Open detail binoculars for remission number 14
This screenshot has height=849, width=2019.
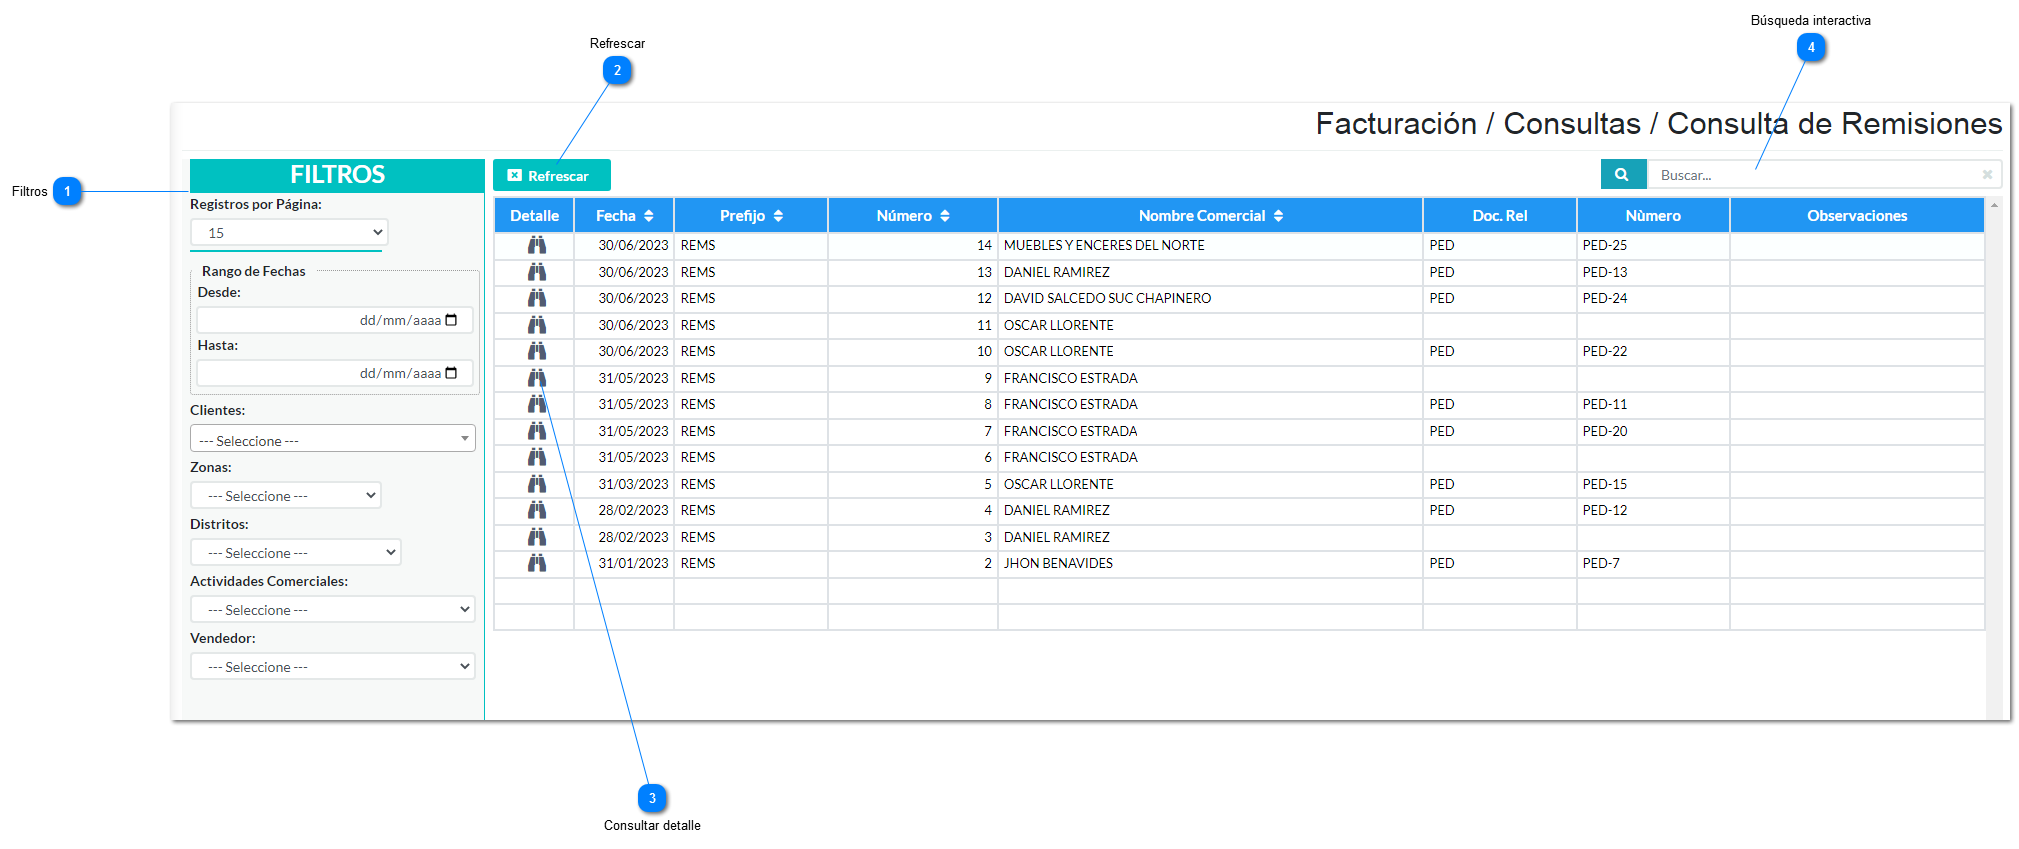tap(537, 245)
